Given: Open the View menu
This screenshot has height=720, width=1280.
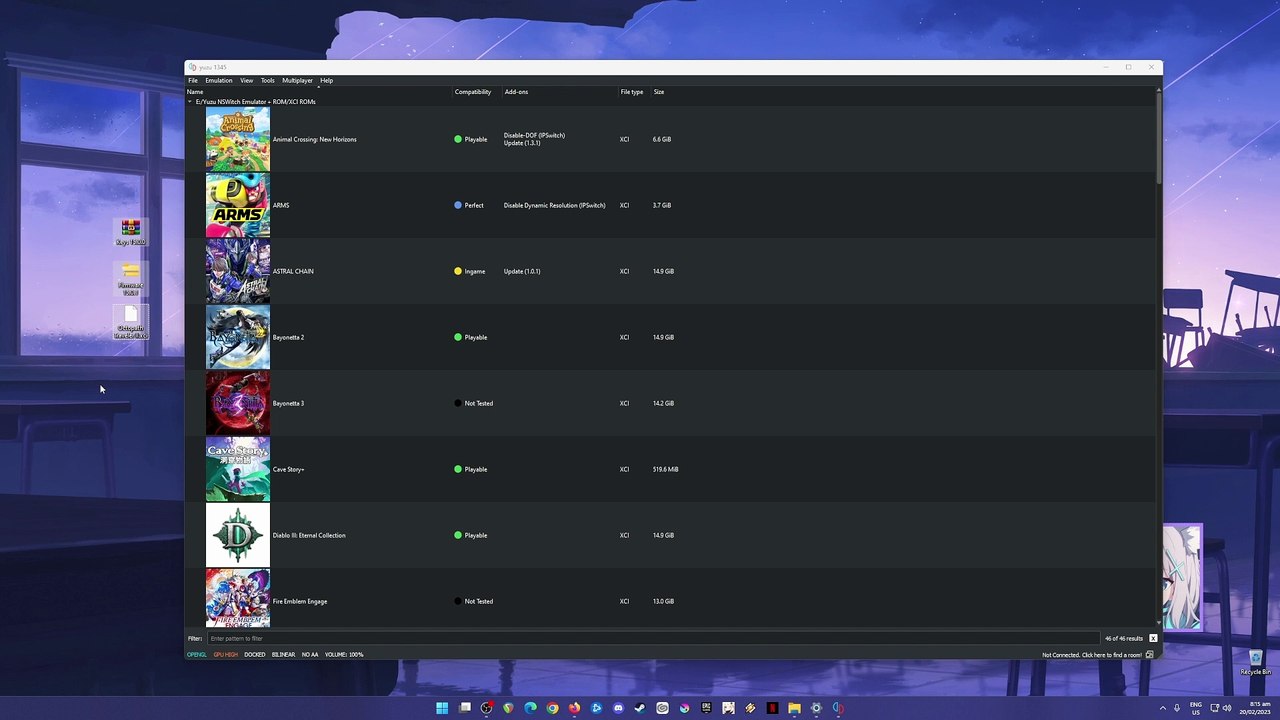Looking at the screenshot, I should click(246, 80).
